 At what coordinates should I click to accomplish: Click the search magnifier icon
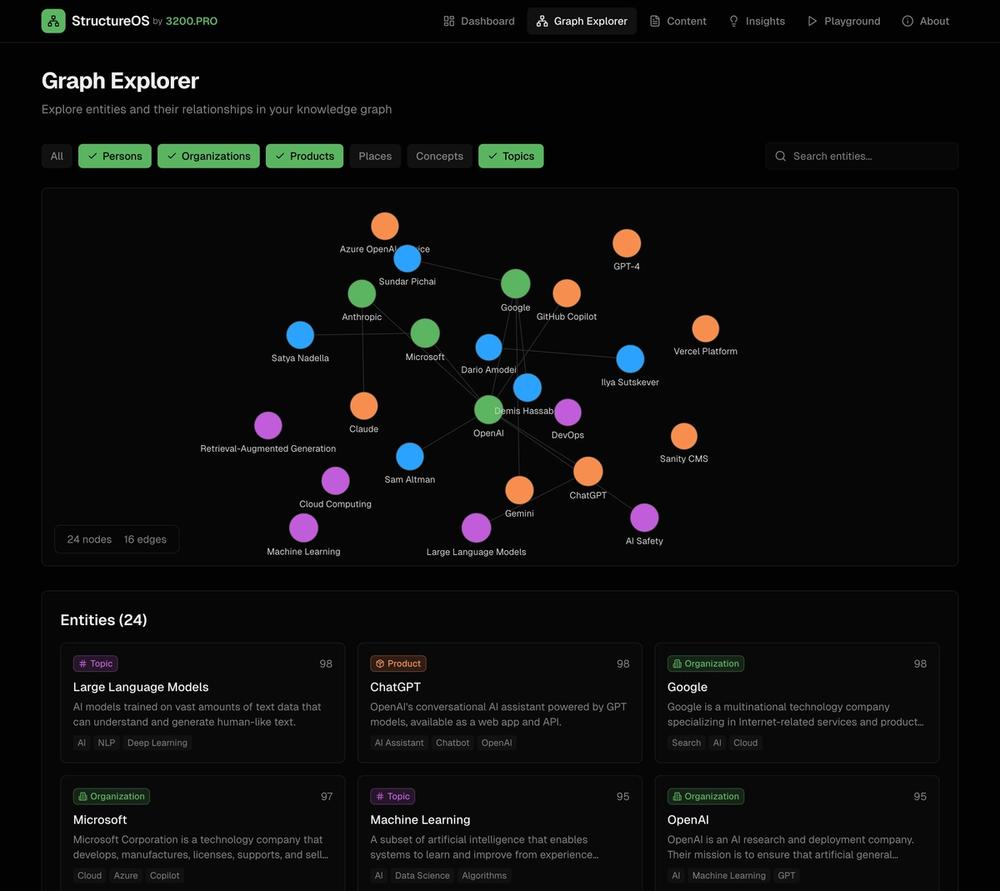(x=780, y=156)
